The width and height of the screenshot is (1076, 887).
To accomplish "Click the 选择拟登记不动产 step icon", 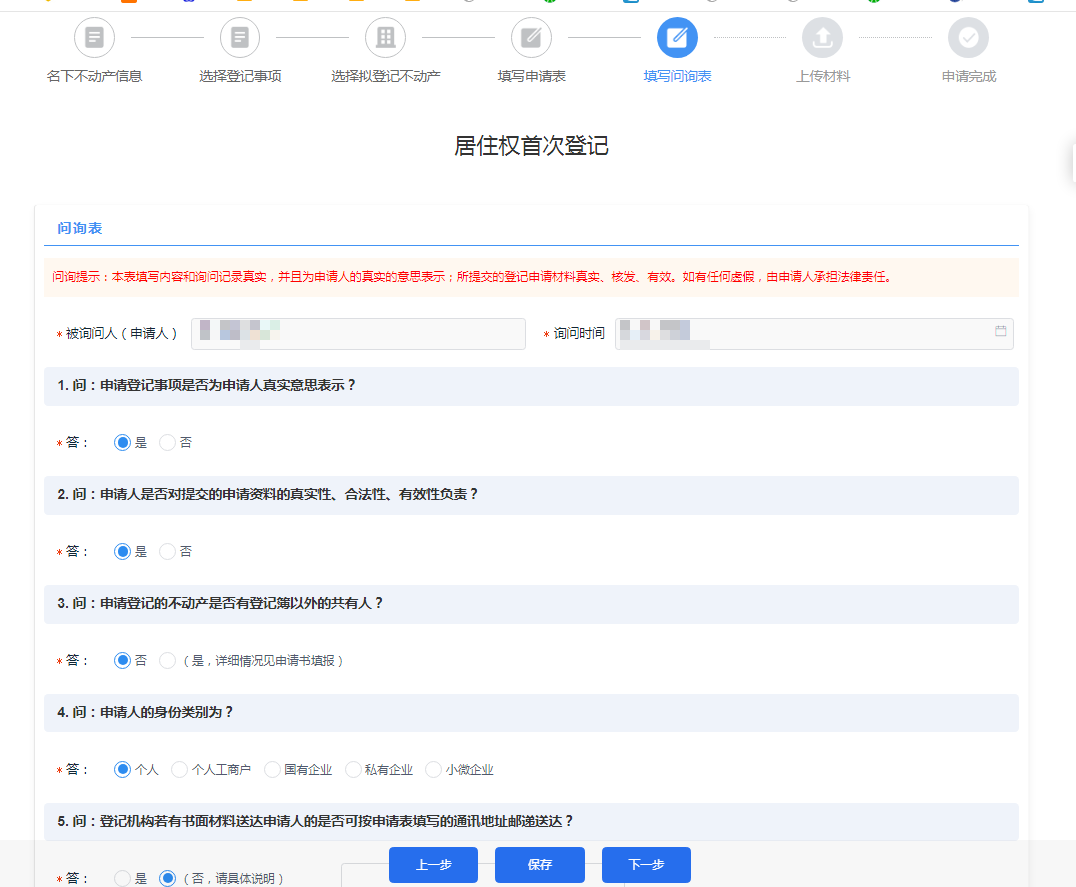I will (x=385, y=37).
